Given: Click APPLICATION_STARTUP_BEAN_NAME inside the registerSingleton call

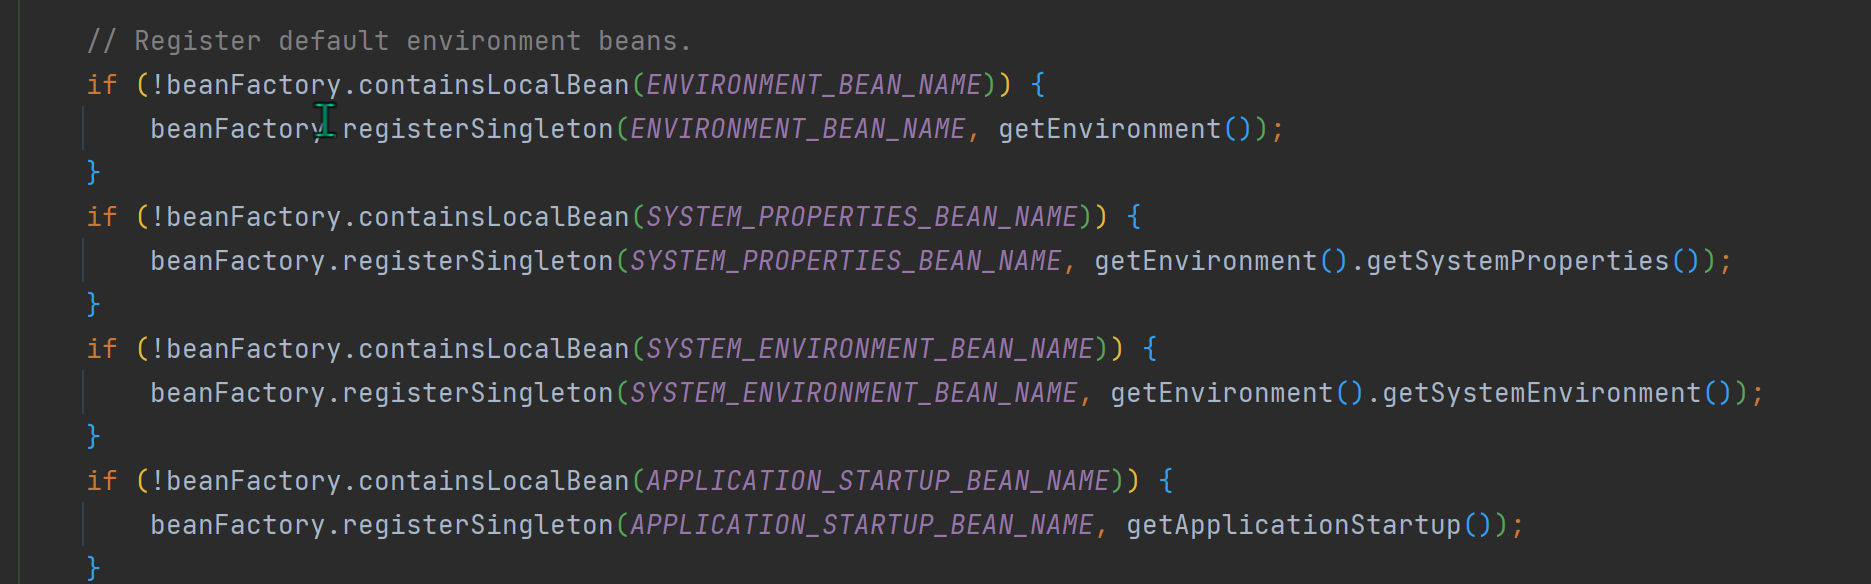Looking at the screenshot, I should tap(862, 525).
